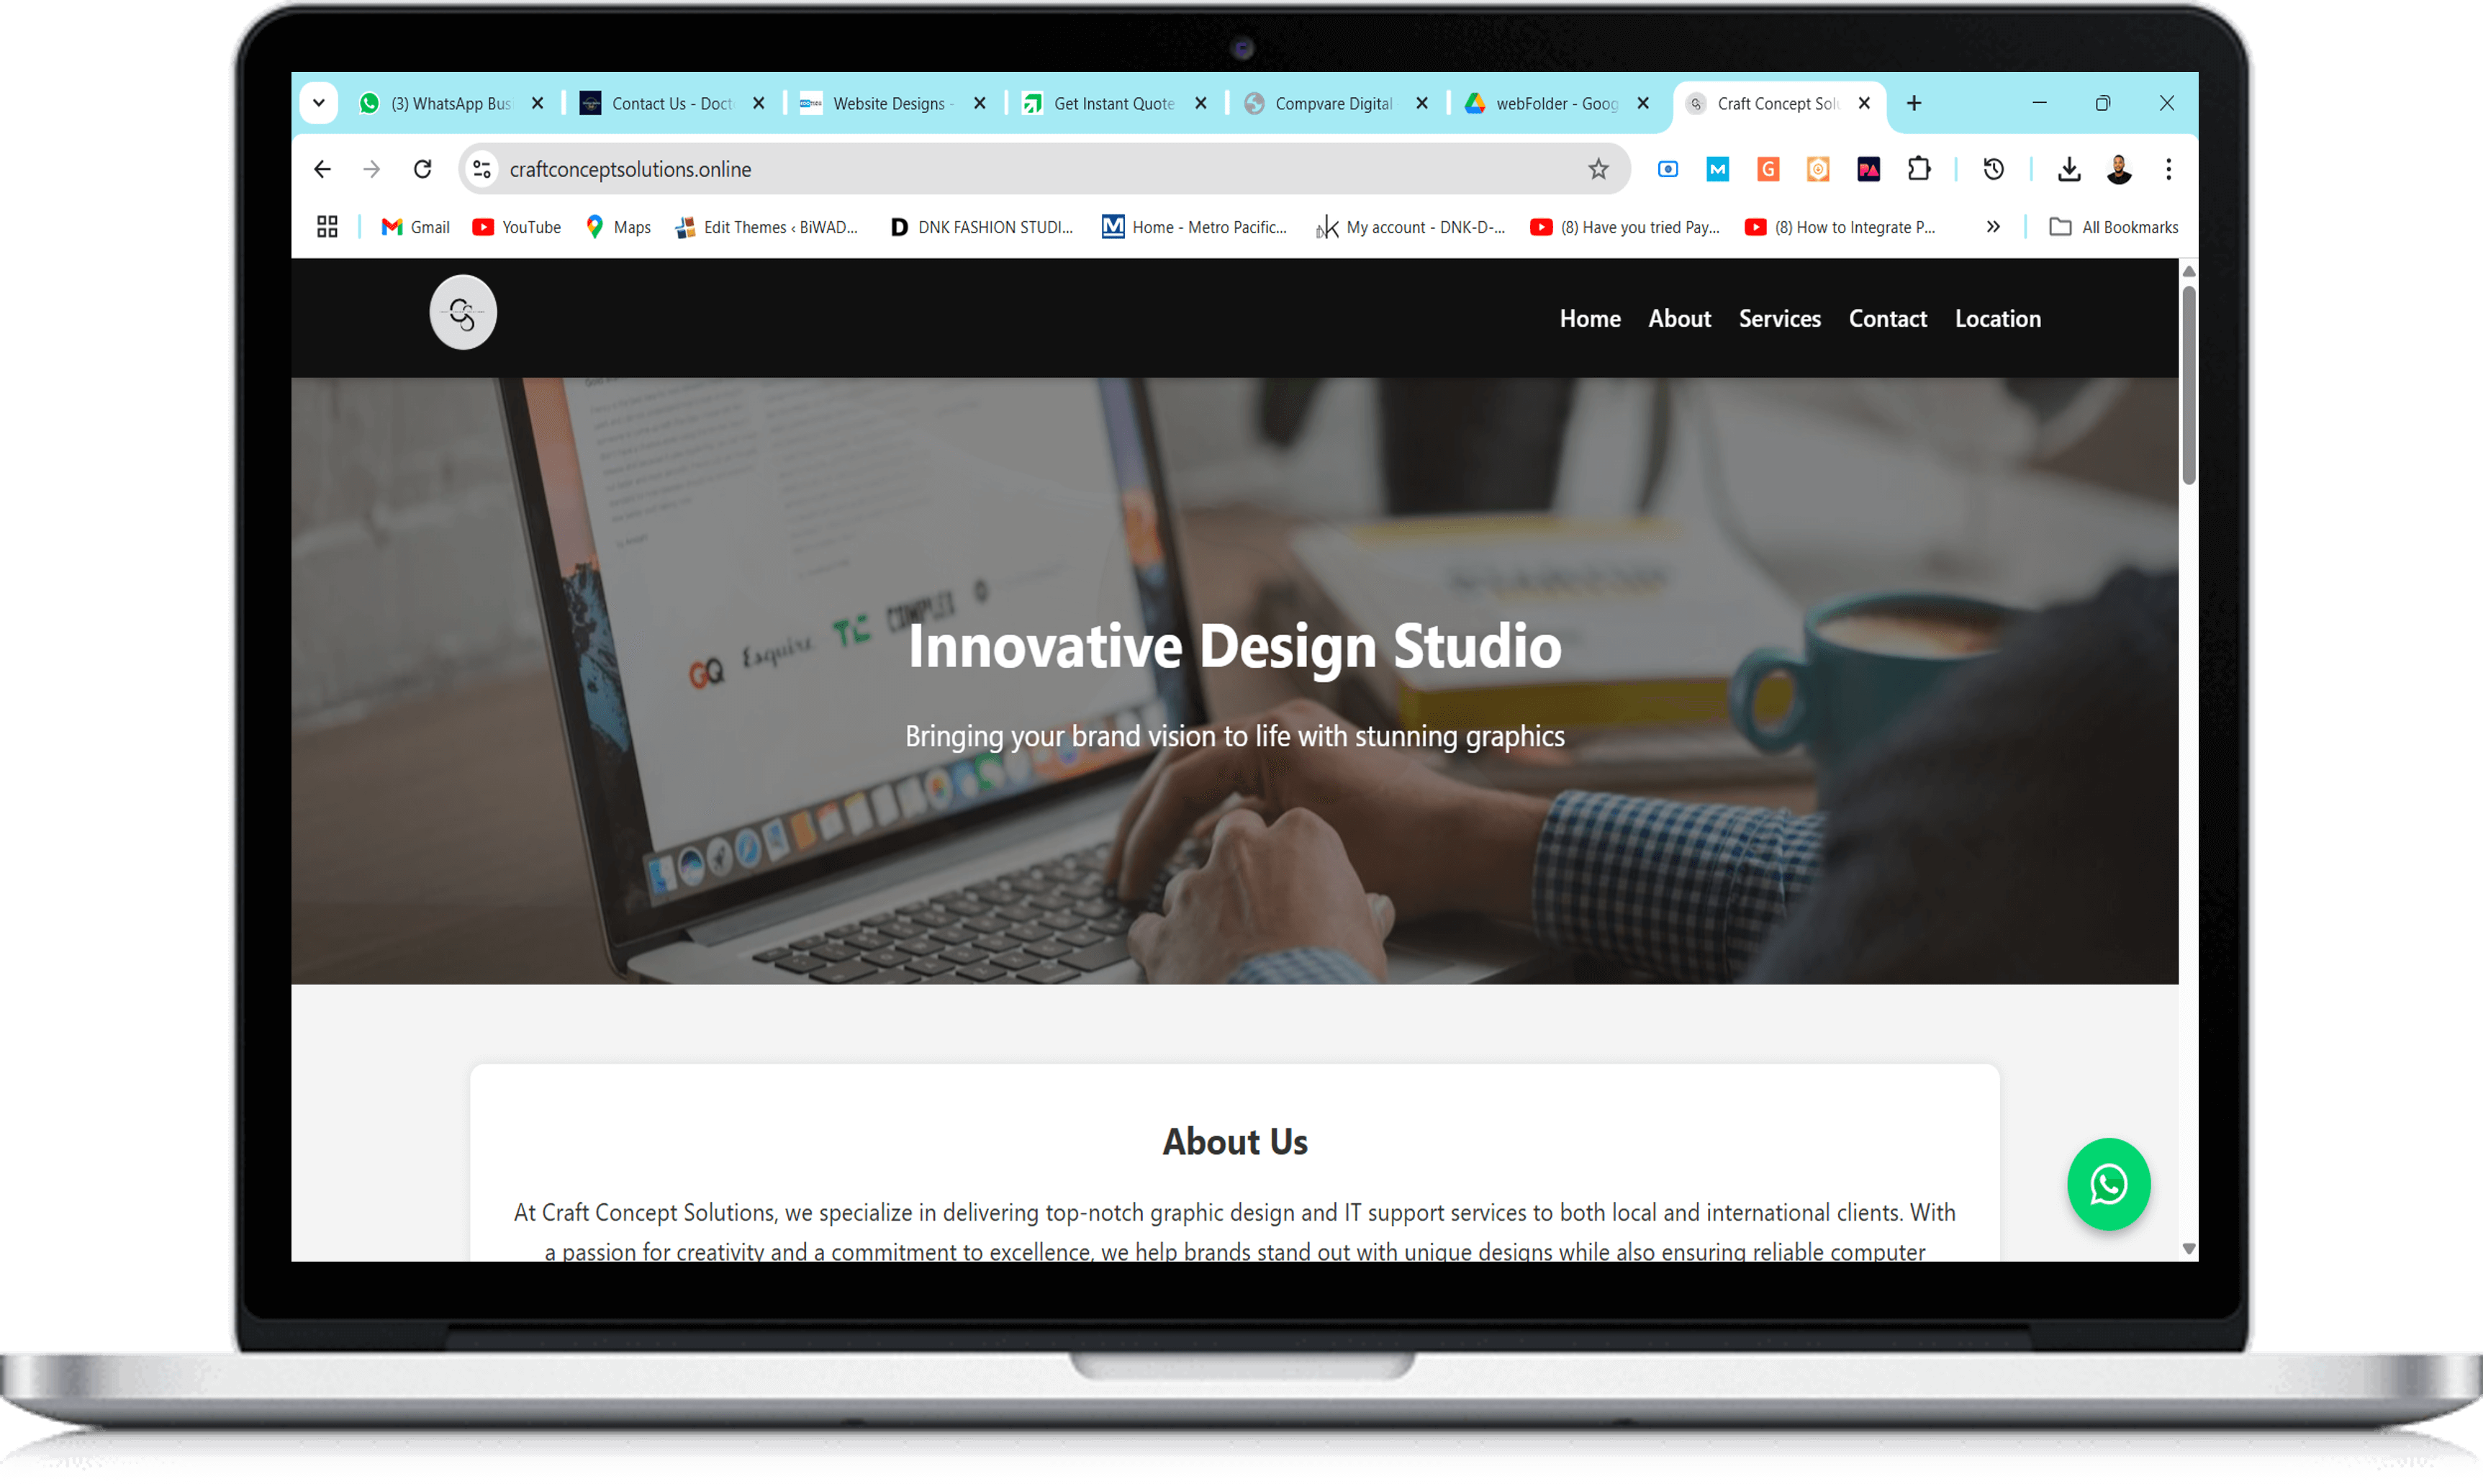The image size is (2483, 1484).
Task: Click the green WhatsApp chat floating button
Action: (x=2108, y=1184)
